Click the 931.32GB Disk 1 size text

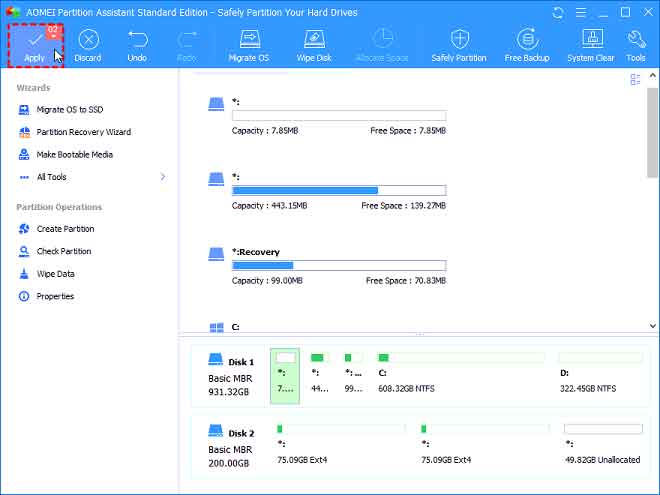(x=229, y=392)
